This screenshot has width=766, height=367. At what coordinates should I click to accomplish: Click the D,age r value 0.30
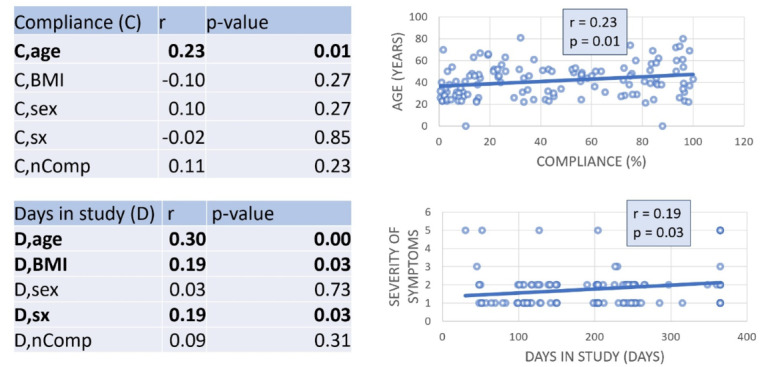coord(187,239)
